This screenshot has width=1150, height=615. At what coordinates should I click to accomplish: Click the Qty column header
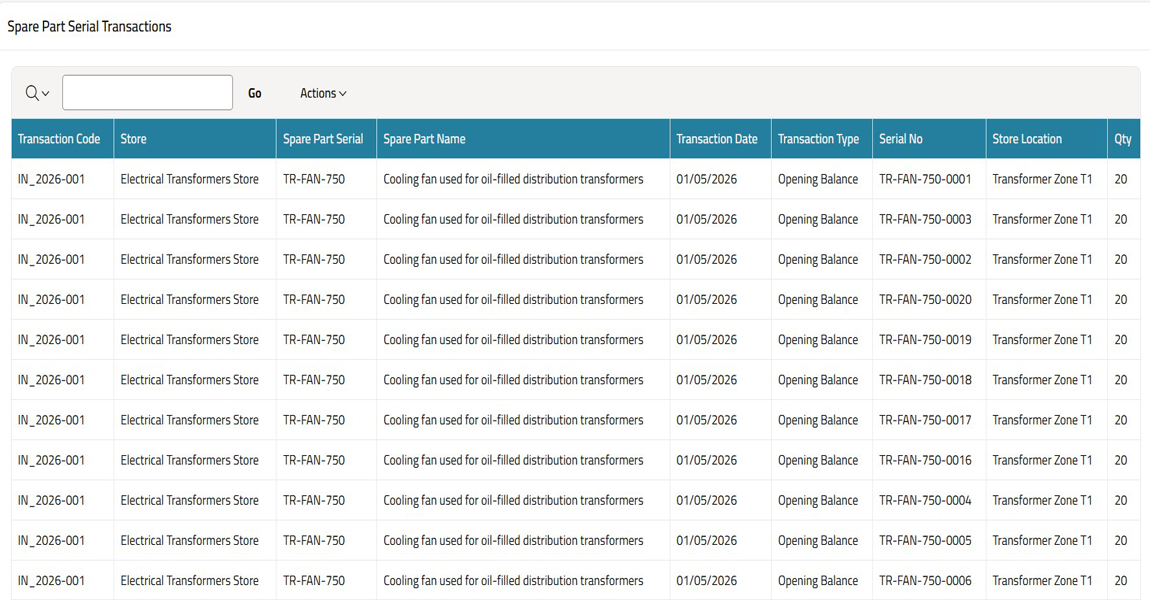pos(1123,139)
